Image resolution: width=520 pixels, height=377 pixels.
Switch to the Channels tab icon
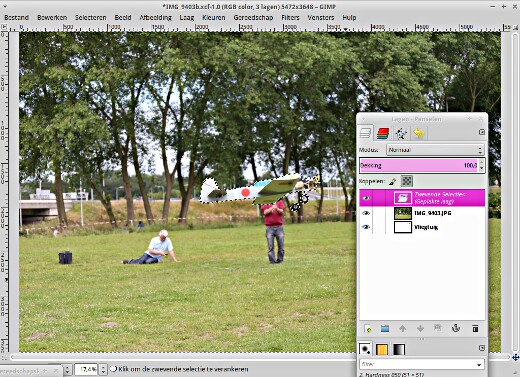click(x=383, y=133)
